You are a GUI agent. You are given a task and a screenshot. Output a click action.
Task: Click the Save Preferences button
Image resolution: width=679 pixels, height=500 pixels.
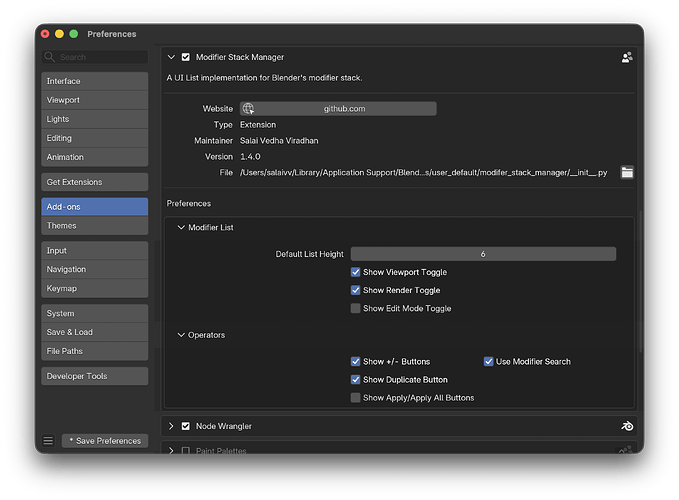point(105,441)
